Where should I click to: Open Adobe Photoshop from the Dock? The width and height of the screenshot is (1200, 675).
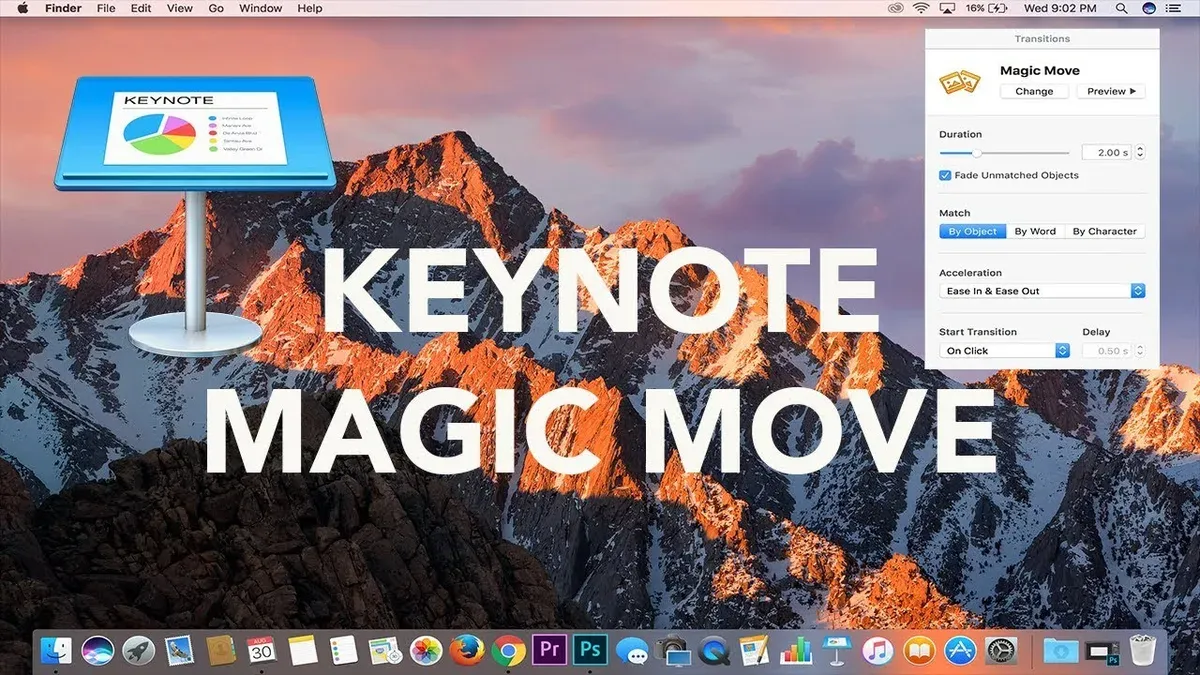click(x=590, y=650)
